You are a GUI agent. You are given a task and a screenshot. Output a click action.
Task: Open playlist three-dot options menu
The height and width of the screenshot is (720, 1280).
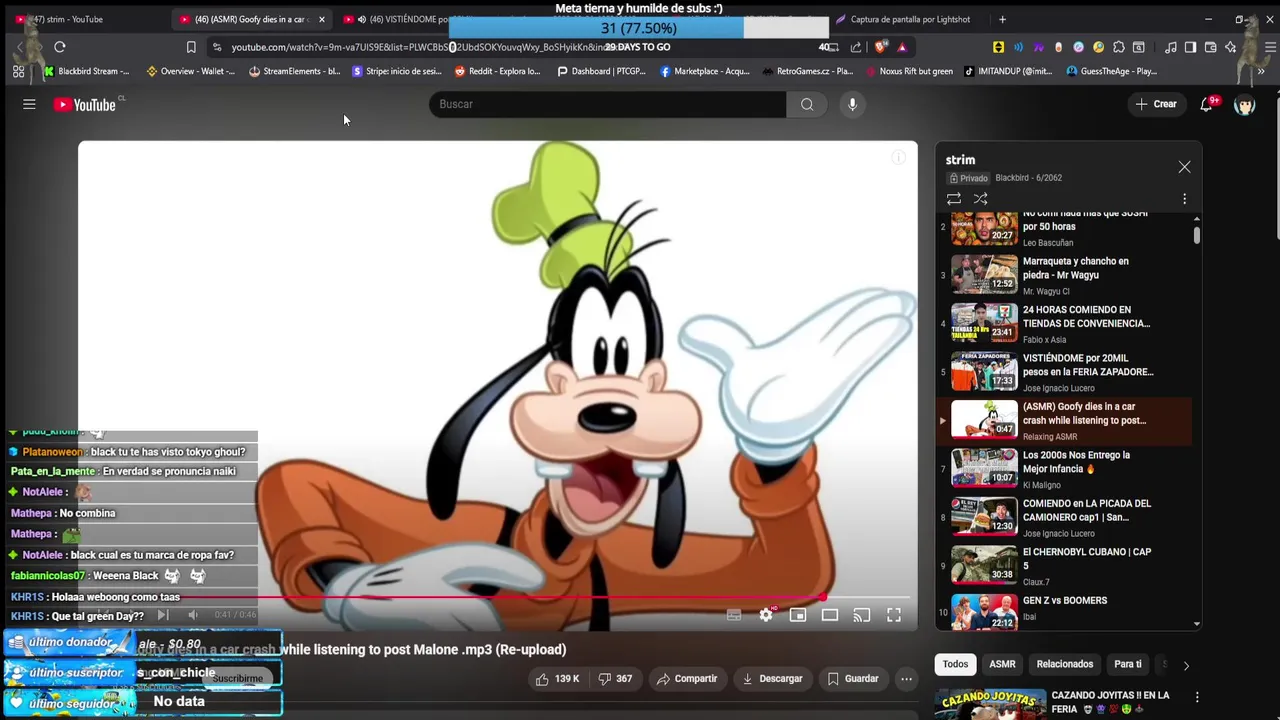pos(1184,199)
